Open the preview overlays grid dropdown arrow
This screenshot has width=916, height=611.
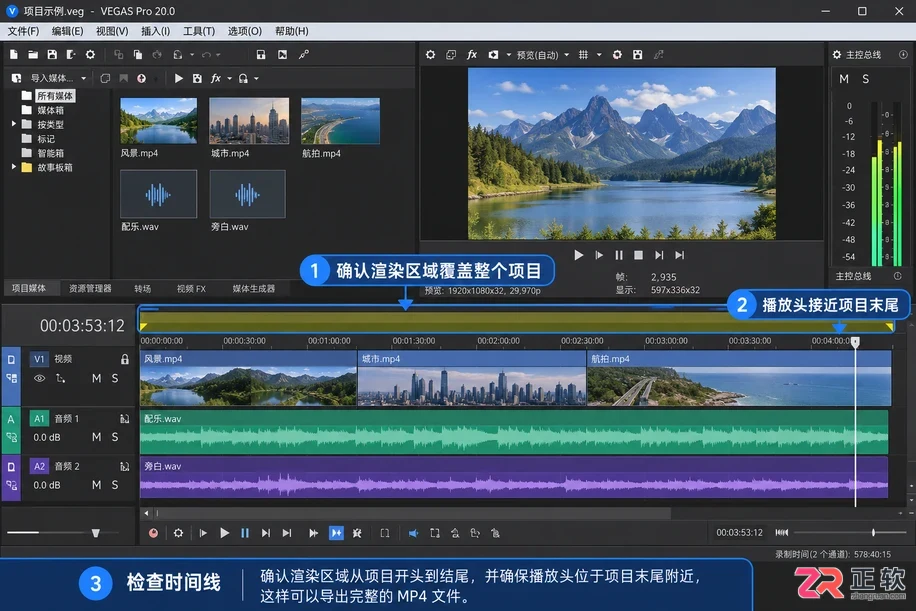click(x=599, y=55)
